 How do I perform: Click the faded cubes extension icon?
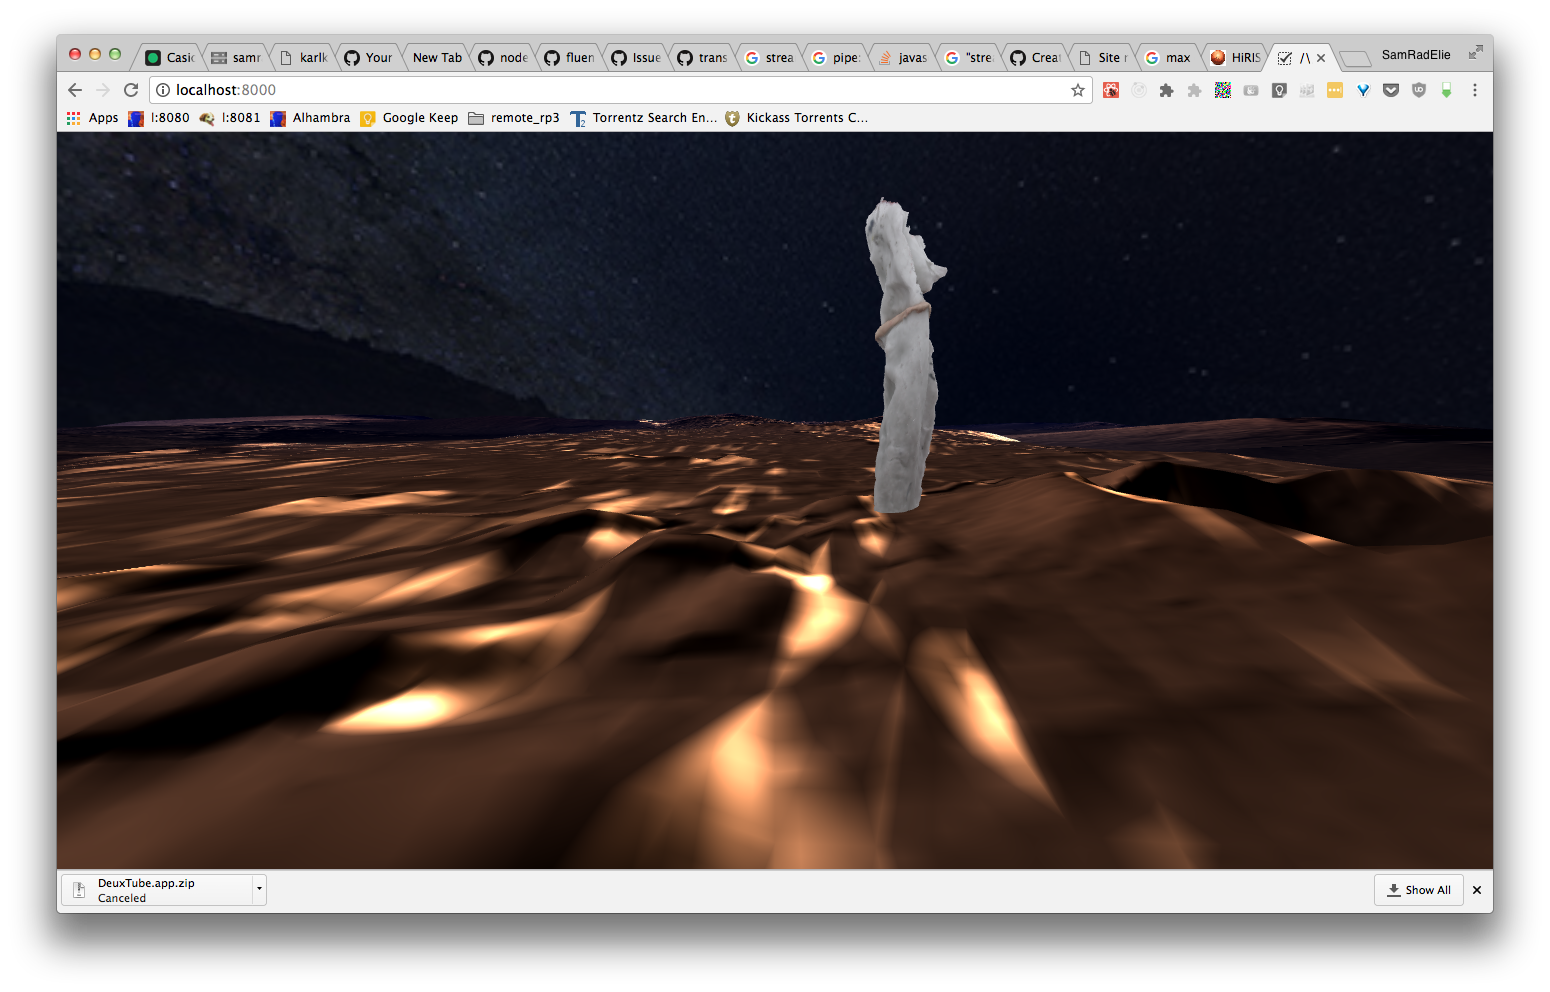[x=1307, y=90]
